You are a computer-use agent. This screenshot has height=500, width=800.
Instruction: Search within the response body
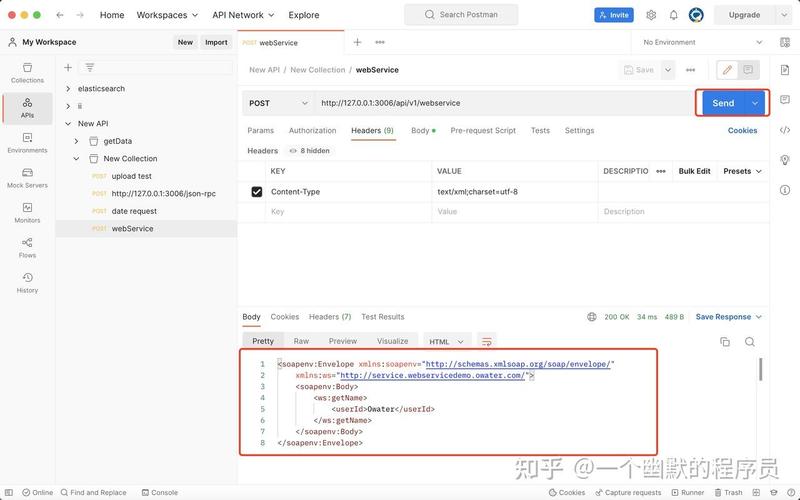[x=749, y=342]
